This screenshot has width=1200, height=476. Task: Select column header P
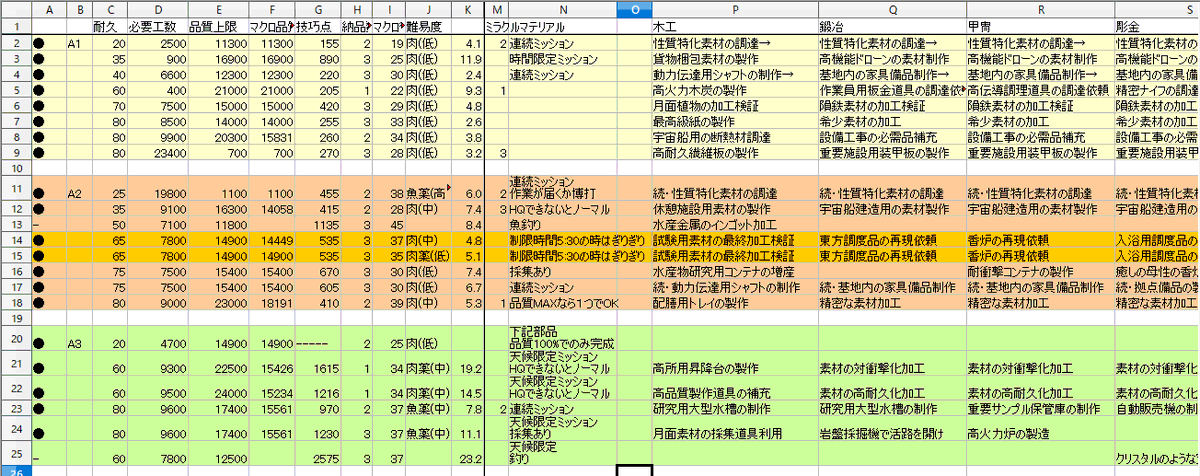click(733, 8)
